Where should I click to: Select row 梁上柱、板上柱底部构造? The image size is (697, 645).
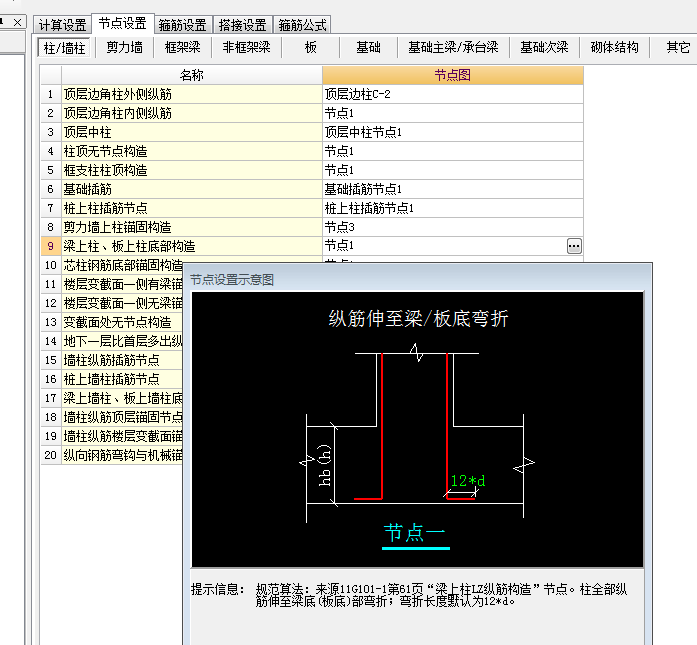[192, 246]
